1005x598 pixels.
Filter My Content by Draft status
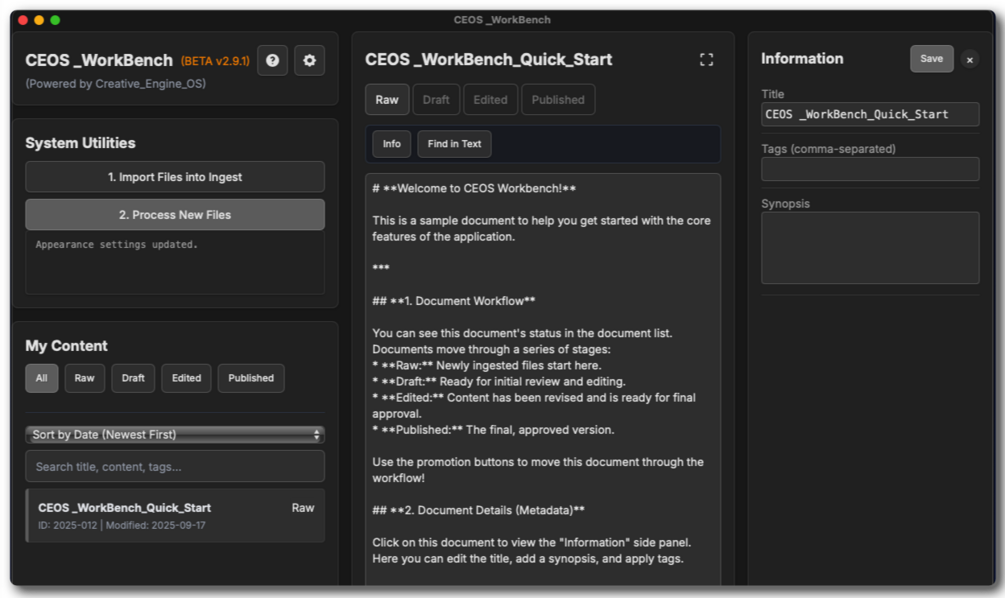click(133, 378)
